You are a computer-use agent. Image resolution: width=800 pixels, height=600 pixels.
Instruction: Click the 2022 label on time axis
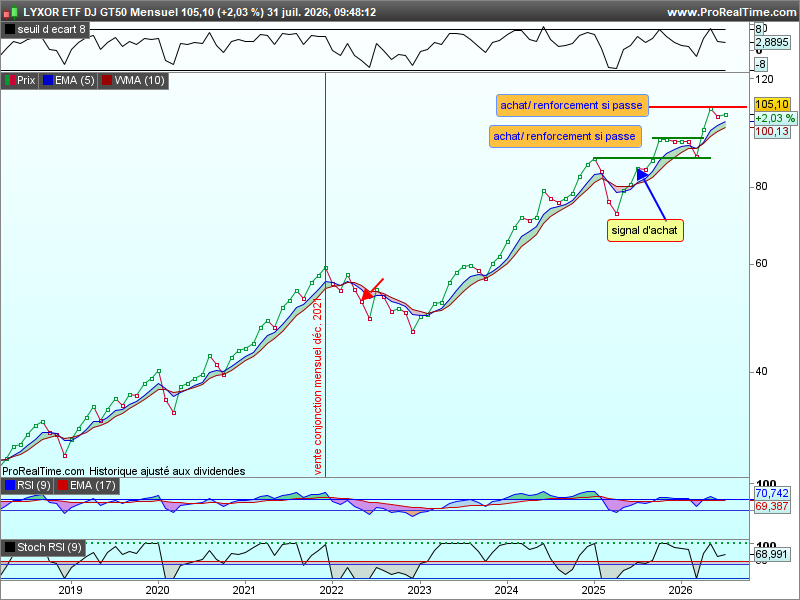pyautogui.click(x=332, y=591)
